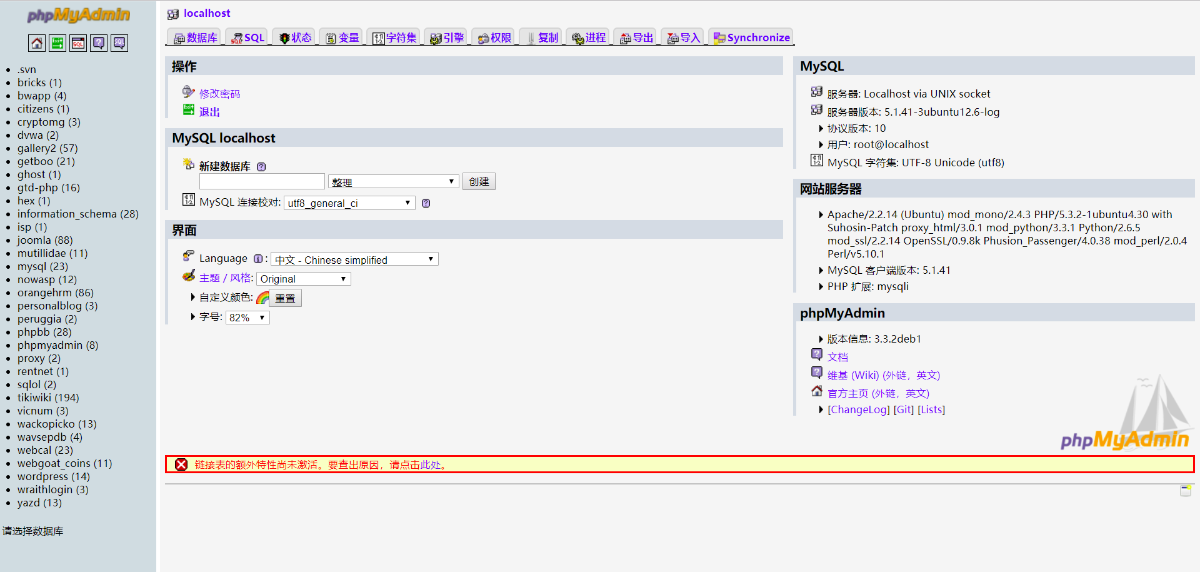1200x572 pixels.
Task: Click the new database name input field
Action: (x=262, y=182)
